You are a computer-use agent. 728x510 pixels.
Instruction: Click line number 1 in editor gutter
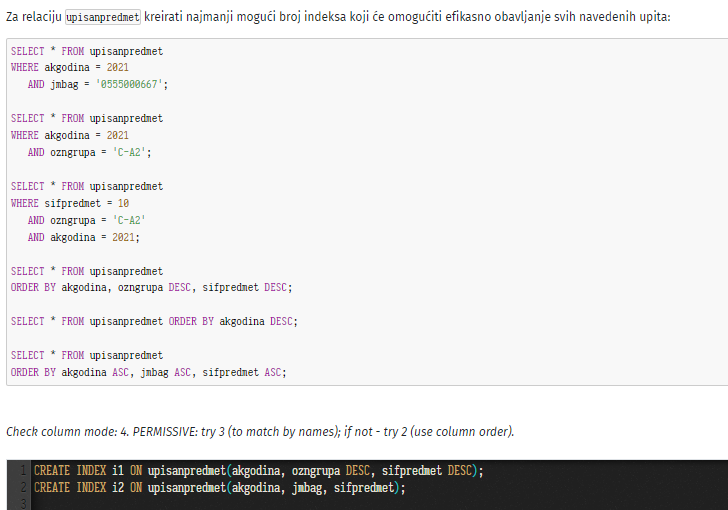(22, 471)
